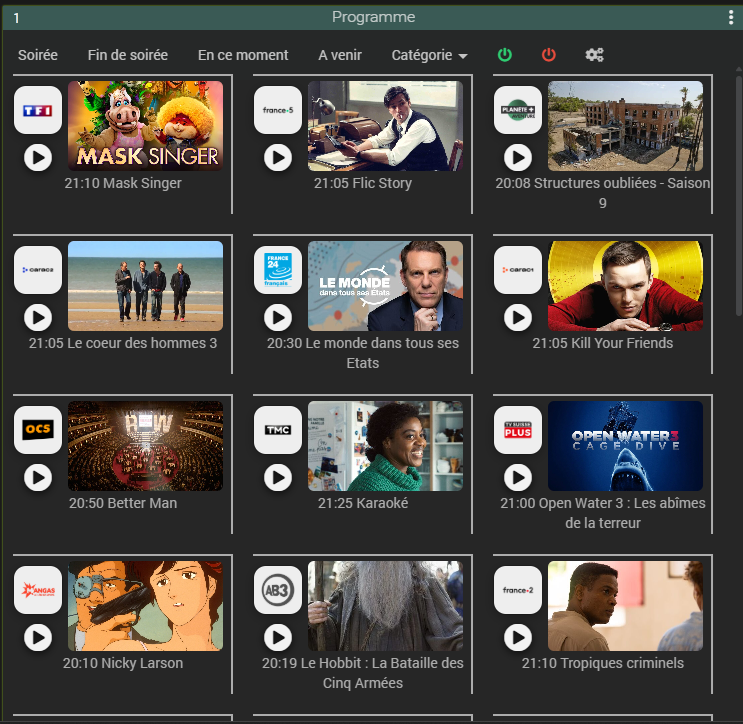Click the "21:10 Mask Singer" title
Viewport: 743px width, 724px height.
pos(123,183)
